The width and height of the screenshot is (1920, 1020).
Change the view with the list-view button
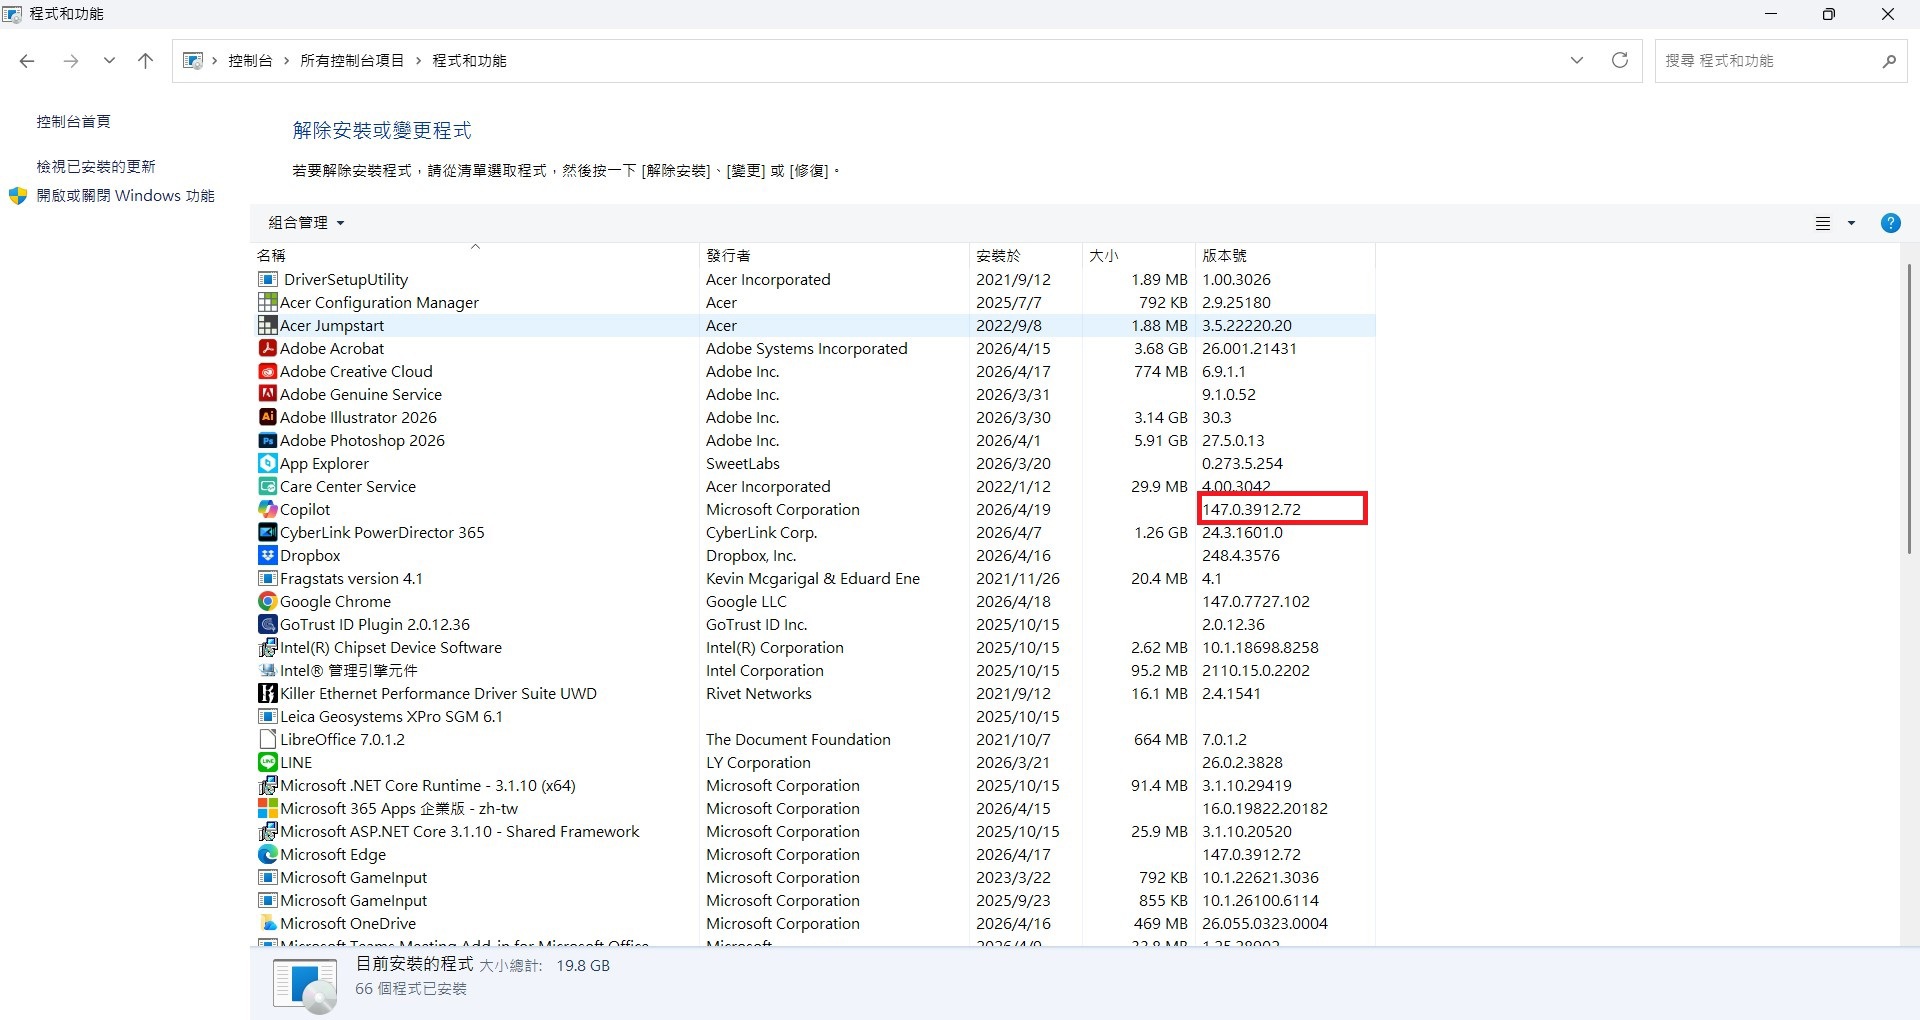(x=1823, y=223)
